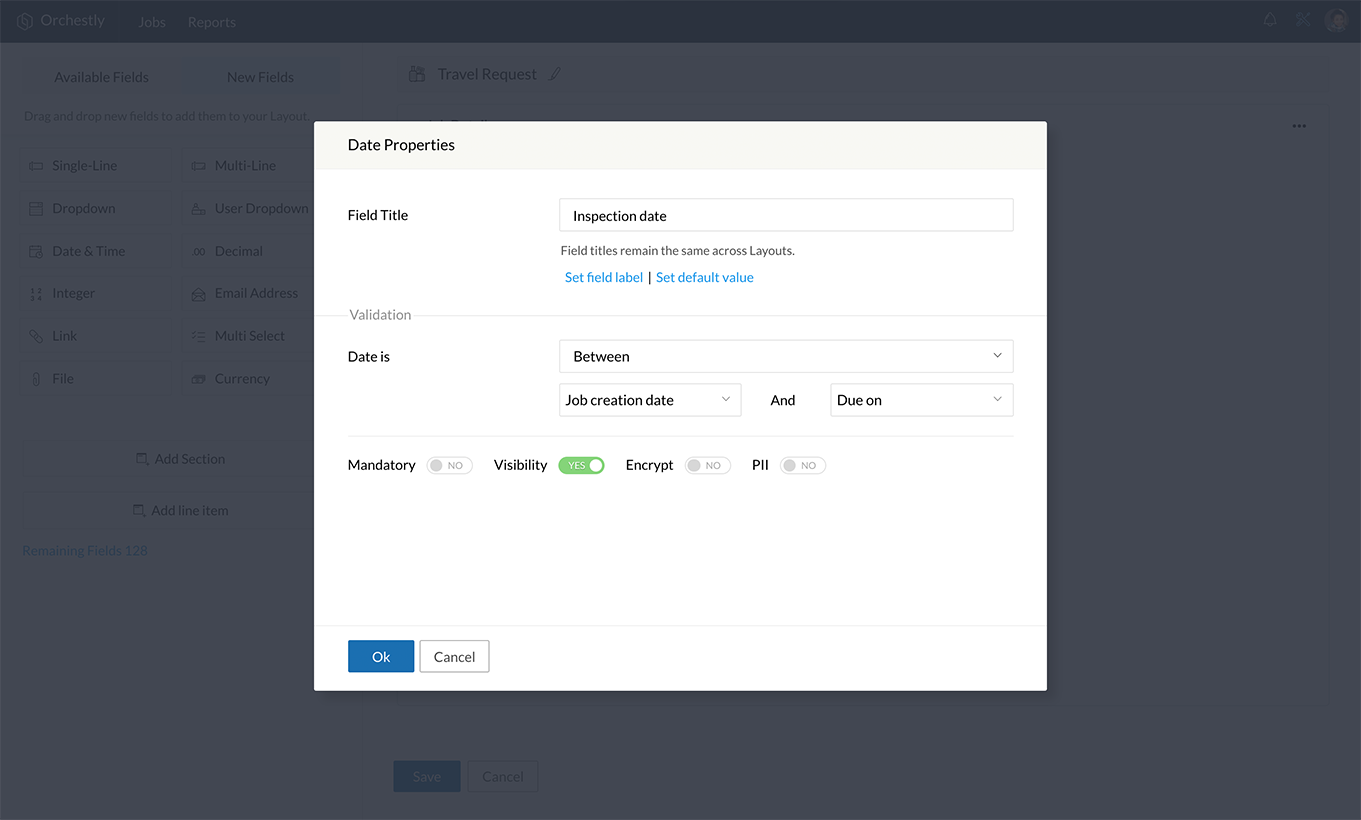Click the Decimal field icon

[198, 252]
